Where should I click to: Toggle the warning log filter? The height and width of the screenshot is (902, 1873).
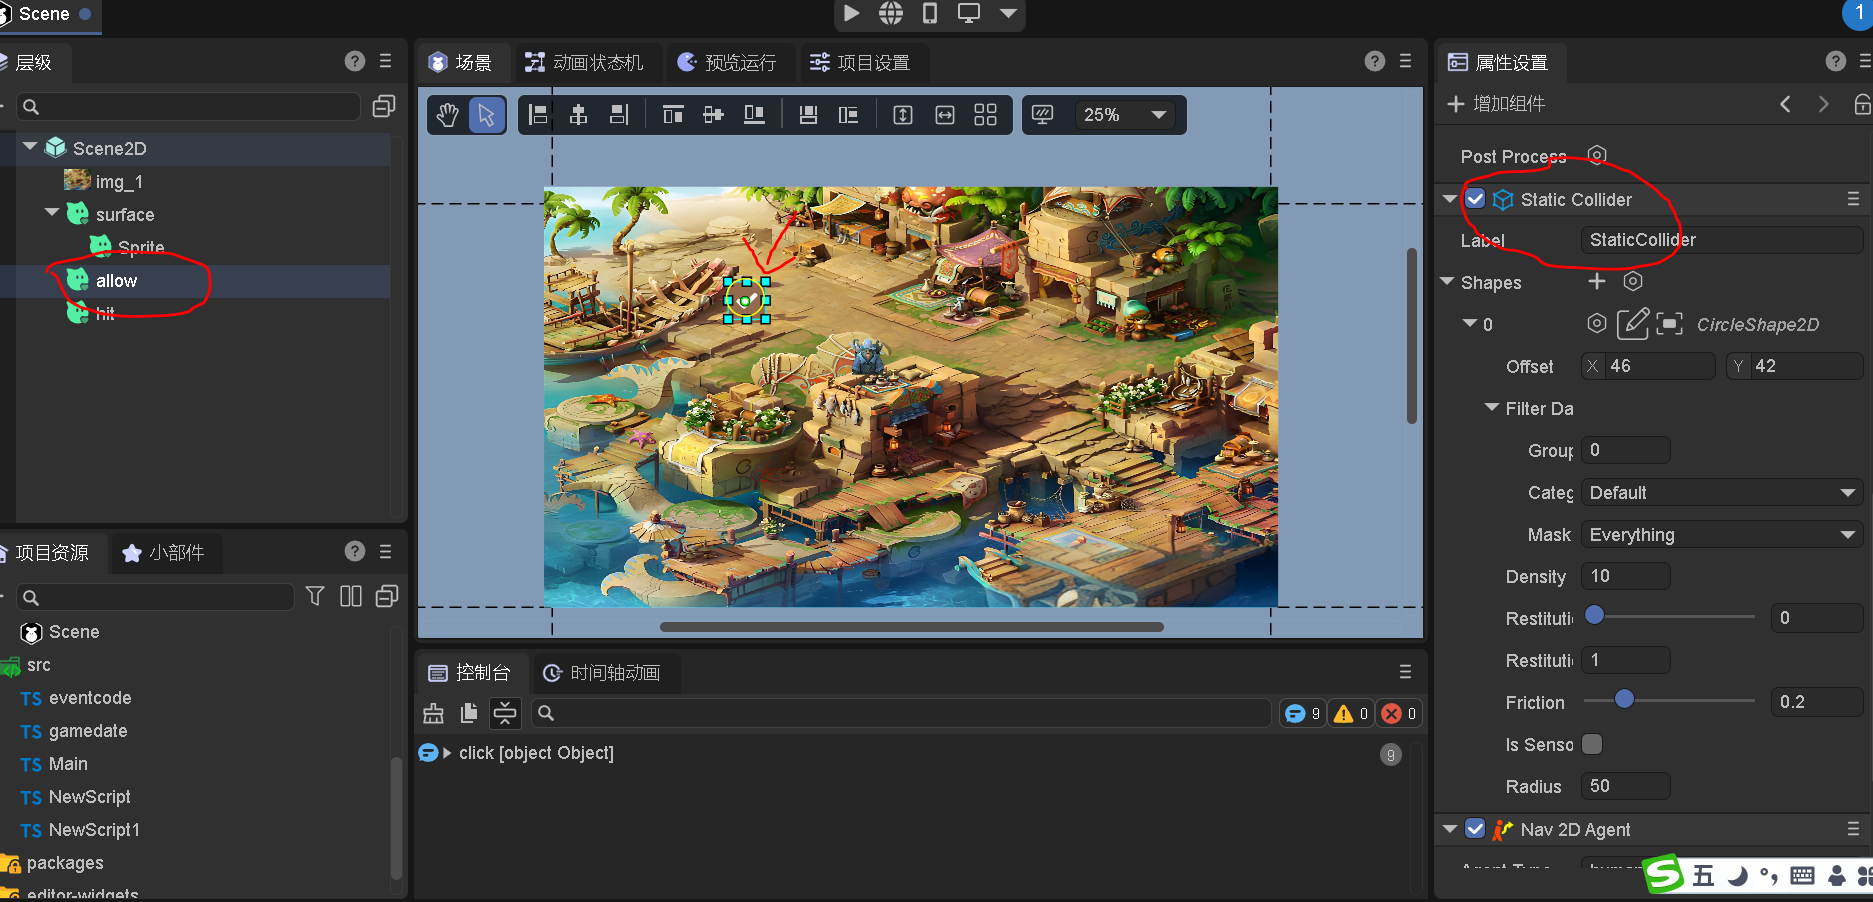[x=1351, y=713]
